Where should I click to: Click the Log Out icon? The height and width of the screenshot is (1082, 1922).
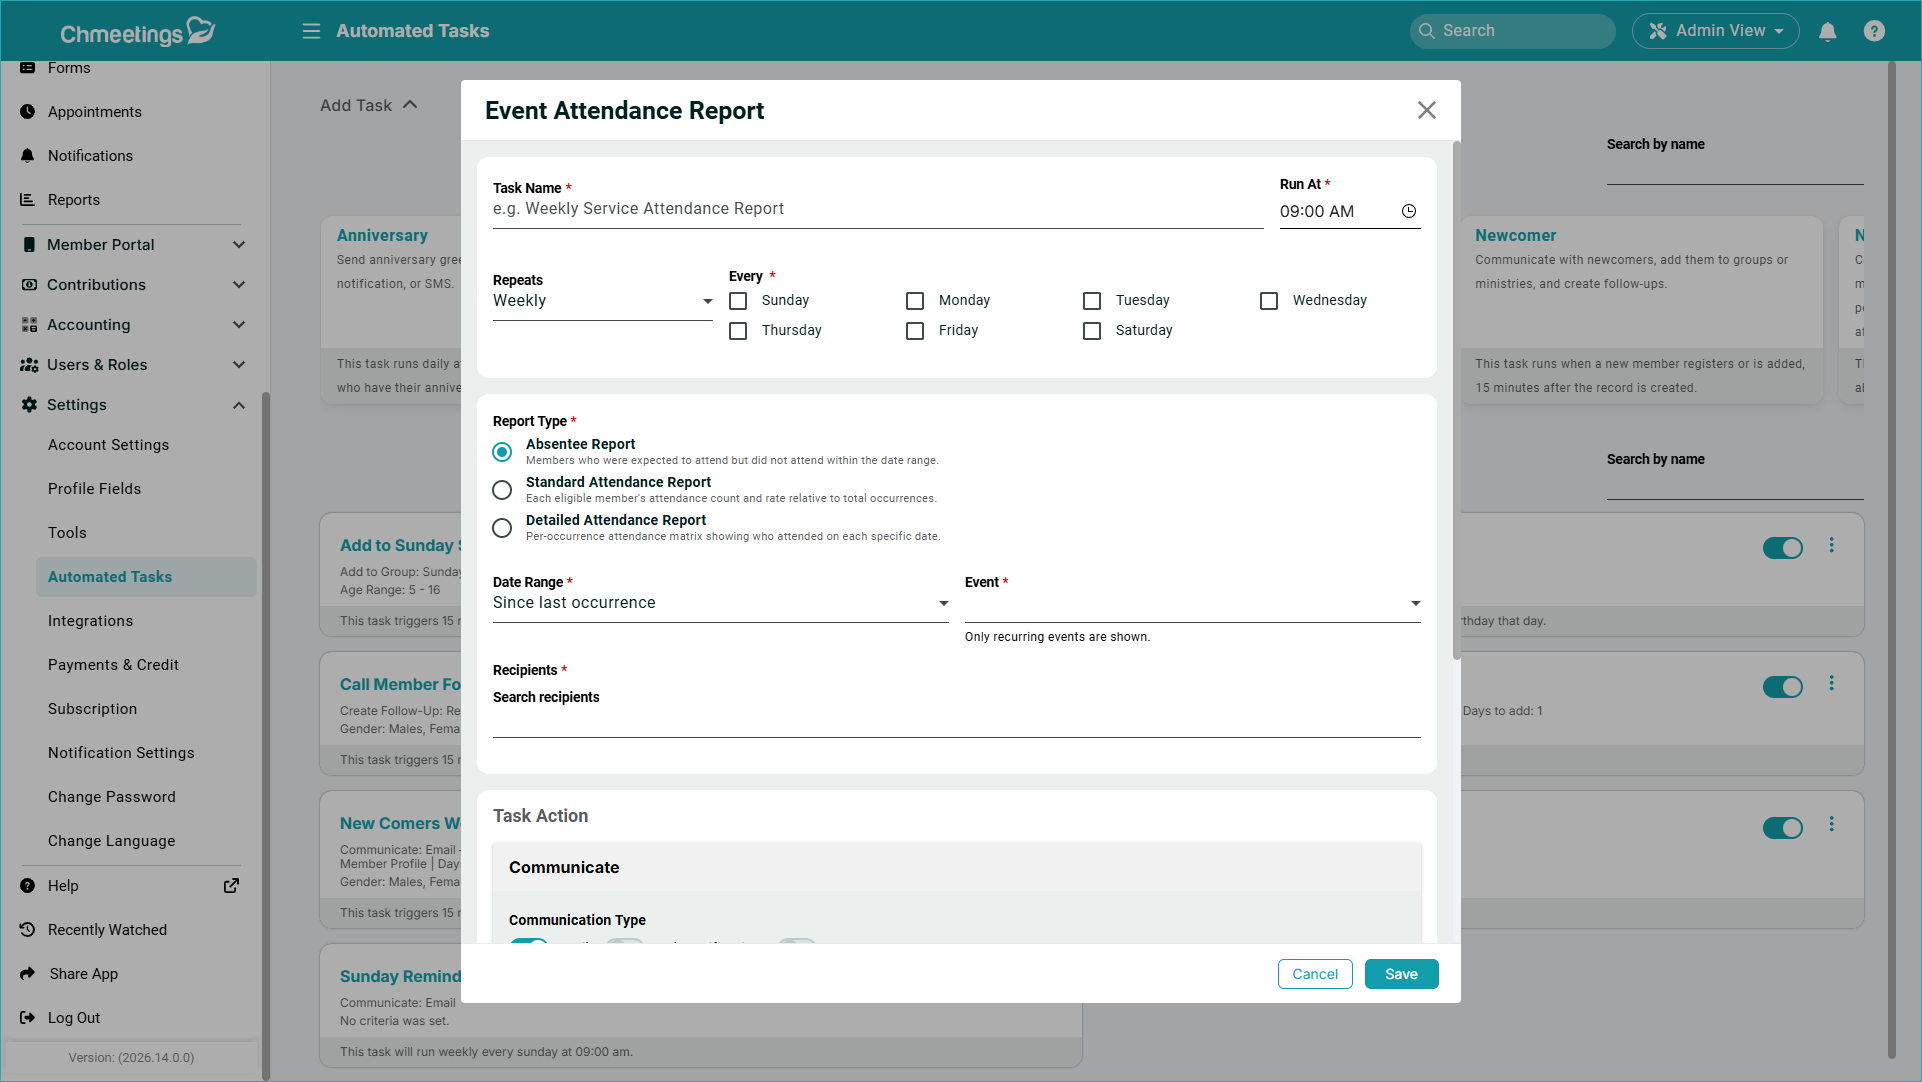pos(28,1018)
